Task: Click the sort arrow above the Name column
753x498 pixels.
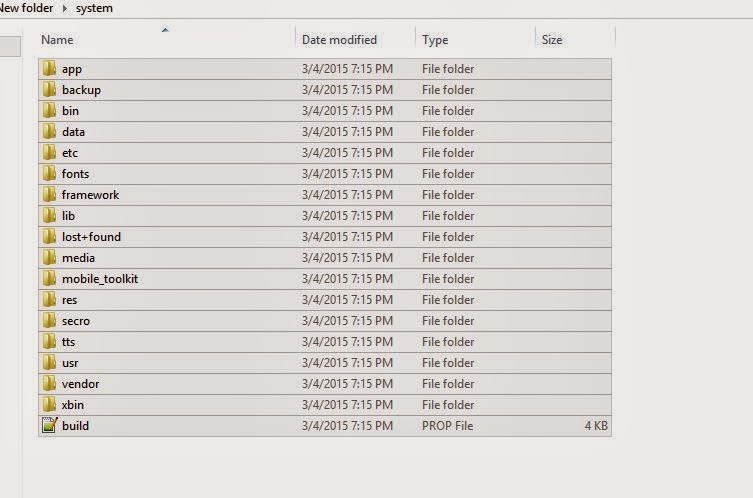Action: pyautogui.click(x=165, y=30)
